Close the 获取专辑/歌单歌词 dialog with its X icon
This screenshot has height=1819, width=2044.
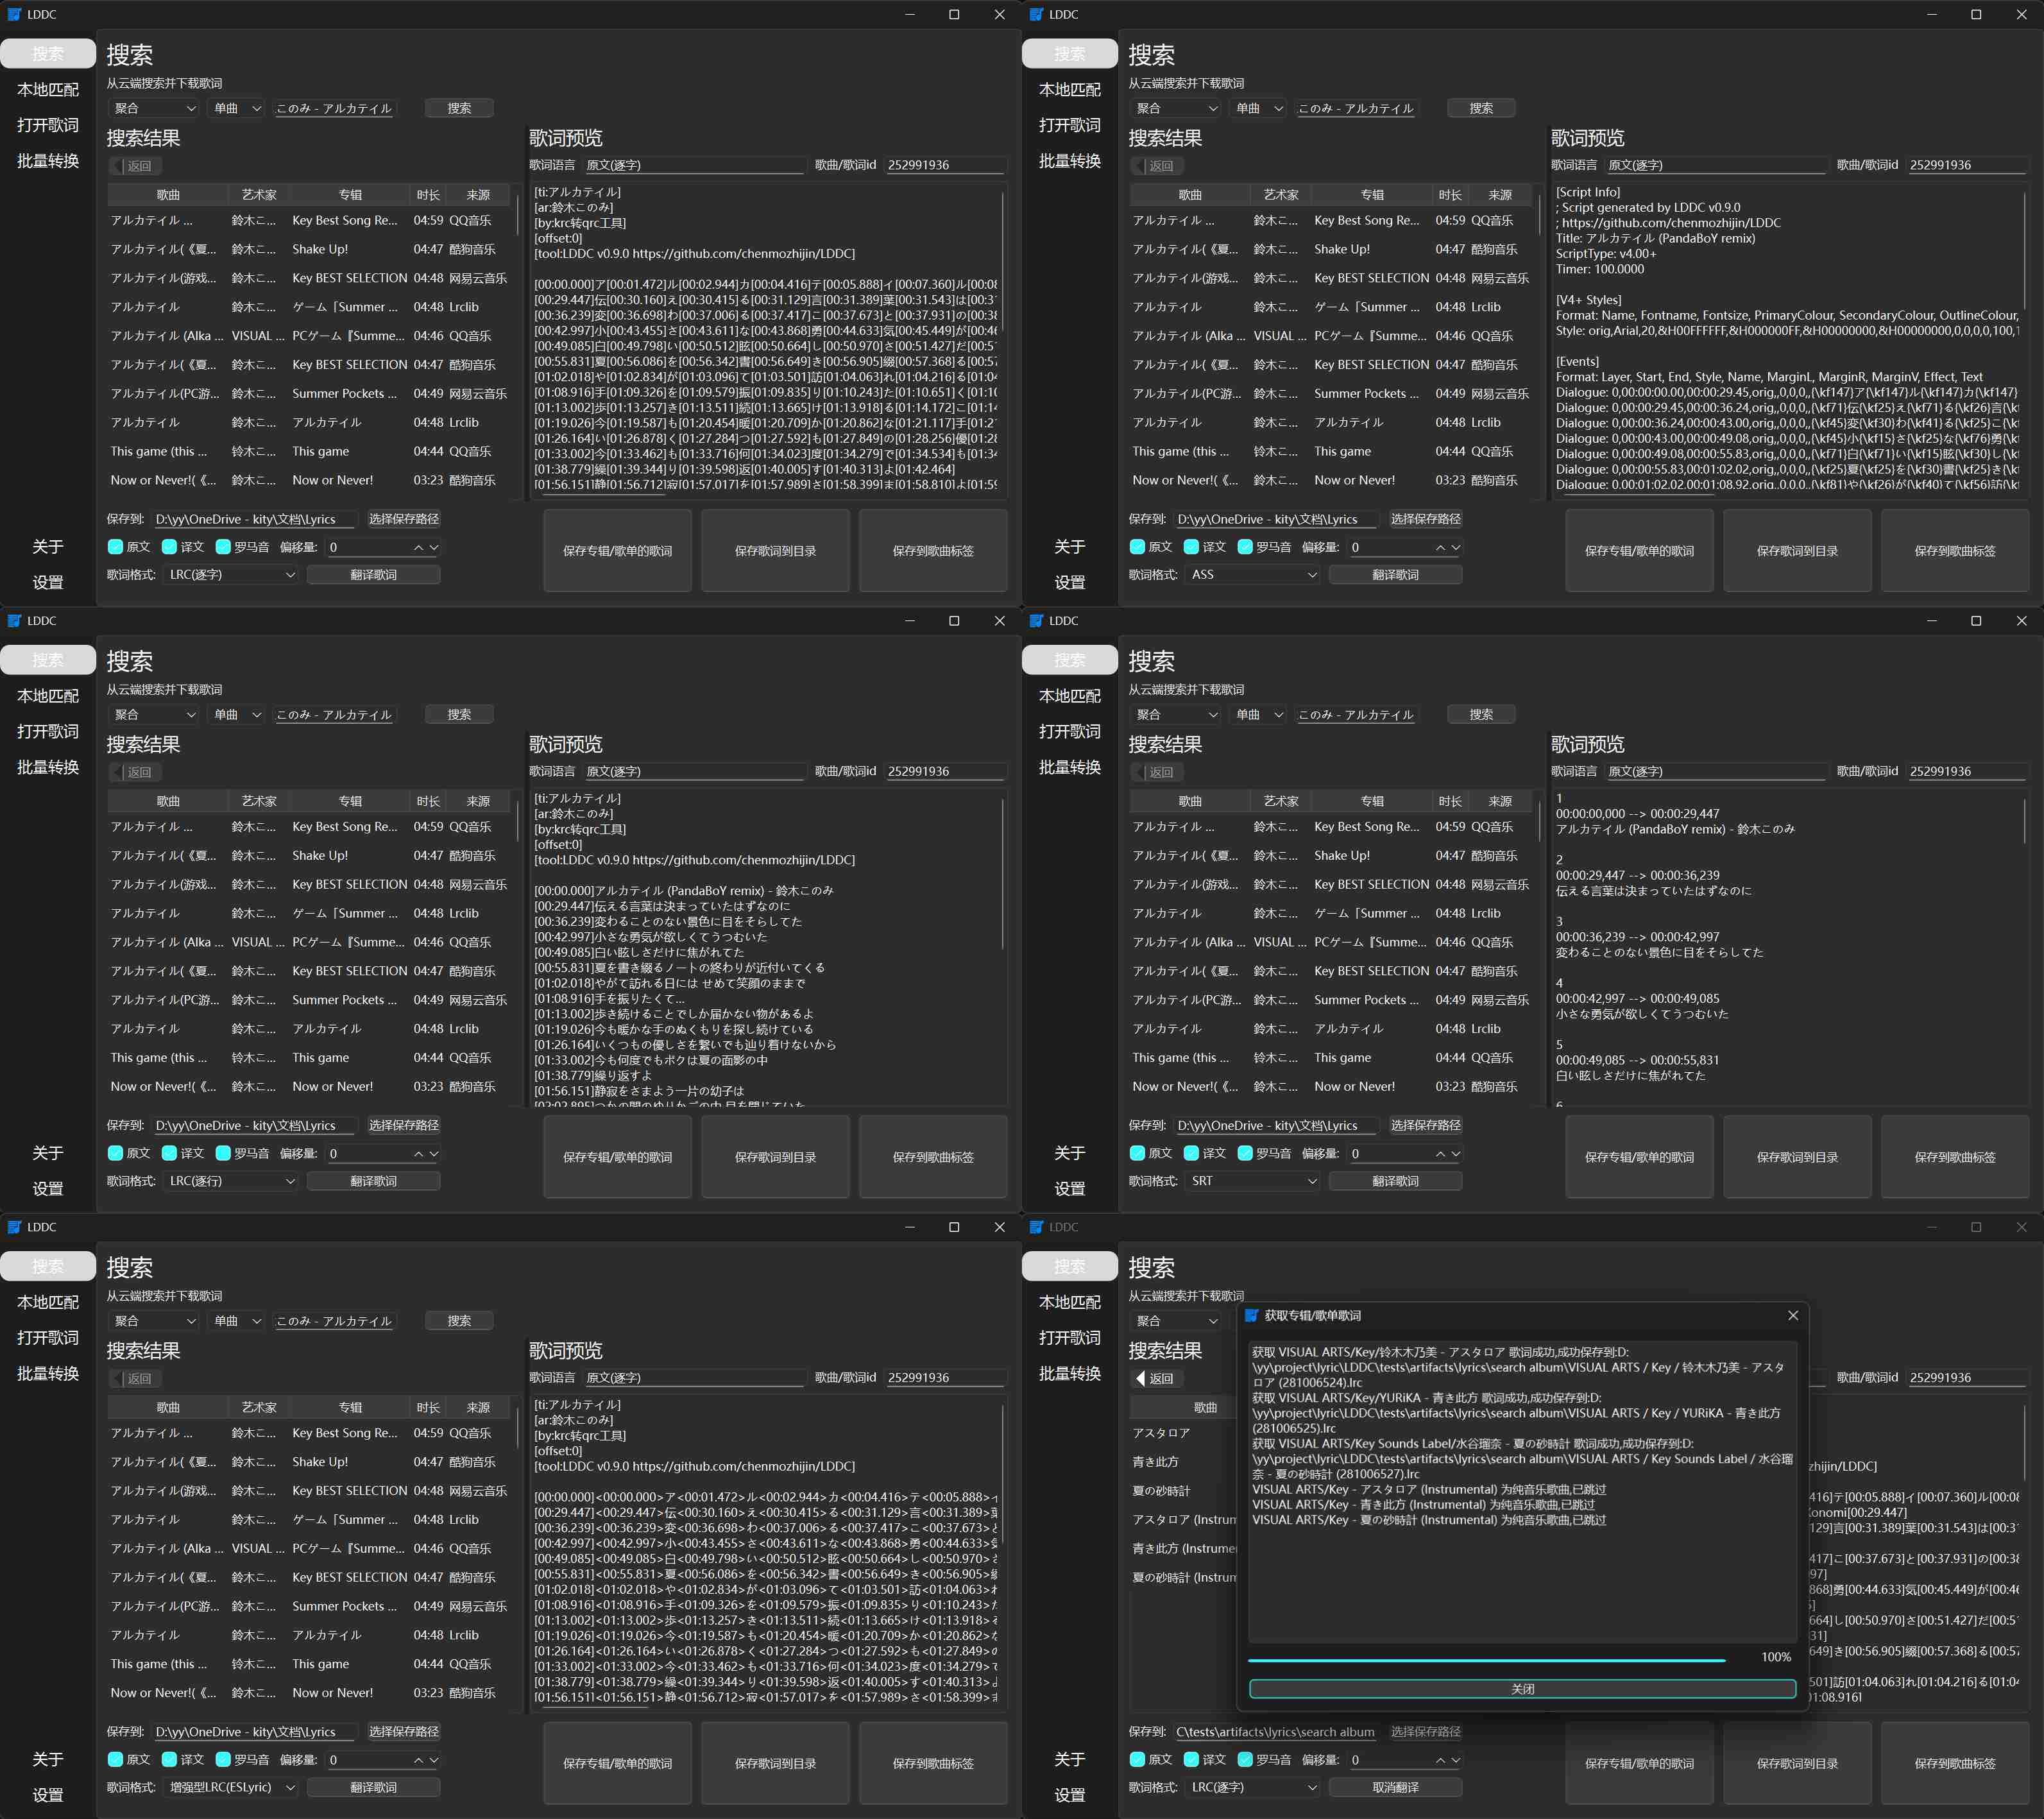pyautogui.click(x=1793, y=1316)
